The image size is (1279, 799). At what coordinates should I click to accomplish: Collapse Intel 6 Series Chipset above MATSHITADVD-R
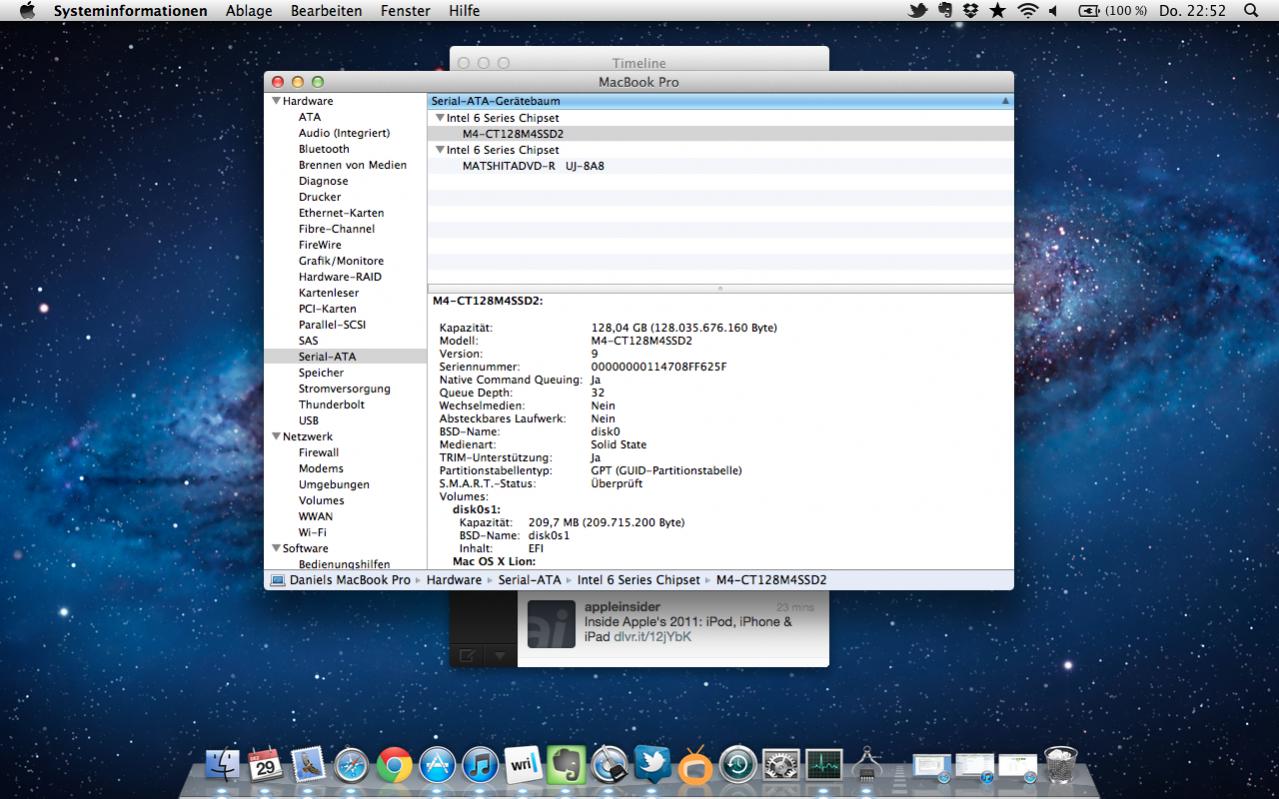coord(440,150)
